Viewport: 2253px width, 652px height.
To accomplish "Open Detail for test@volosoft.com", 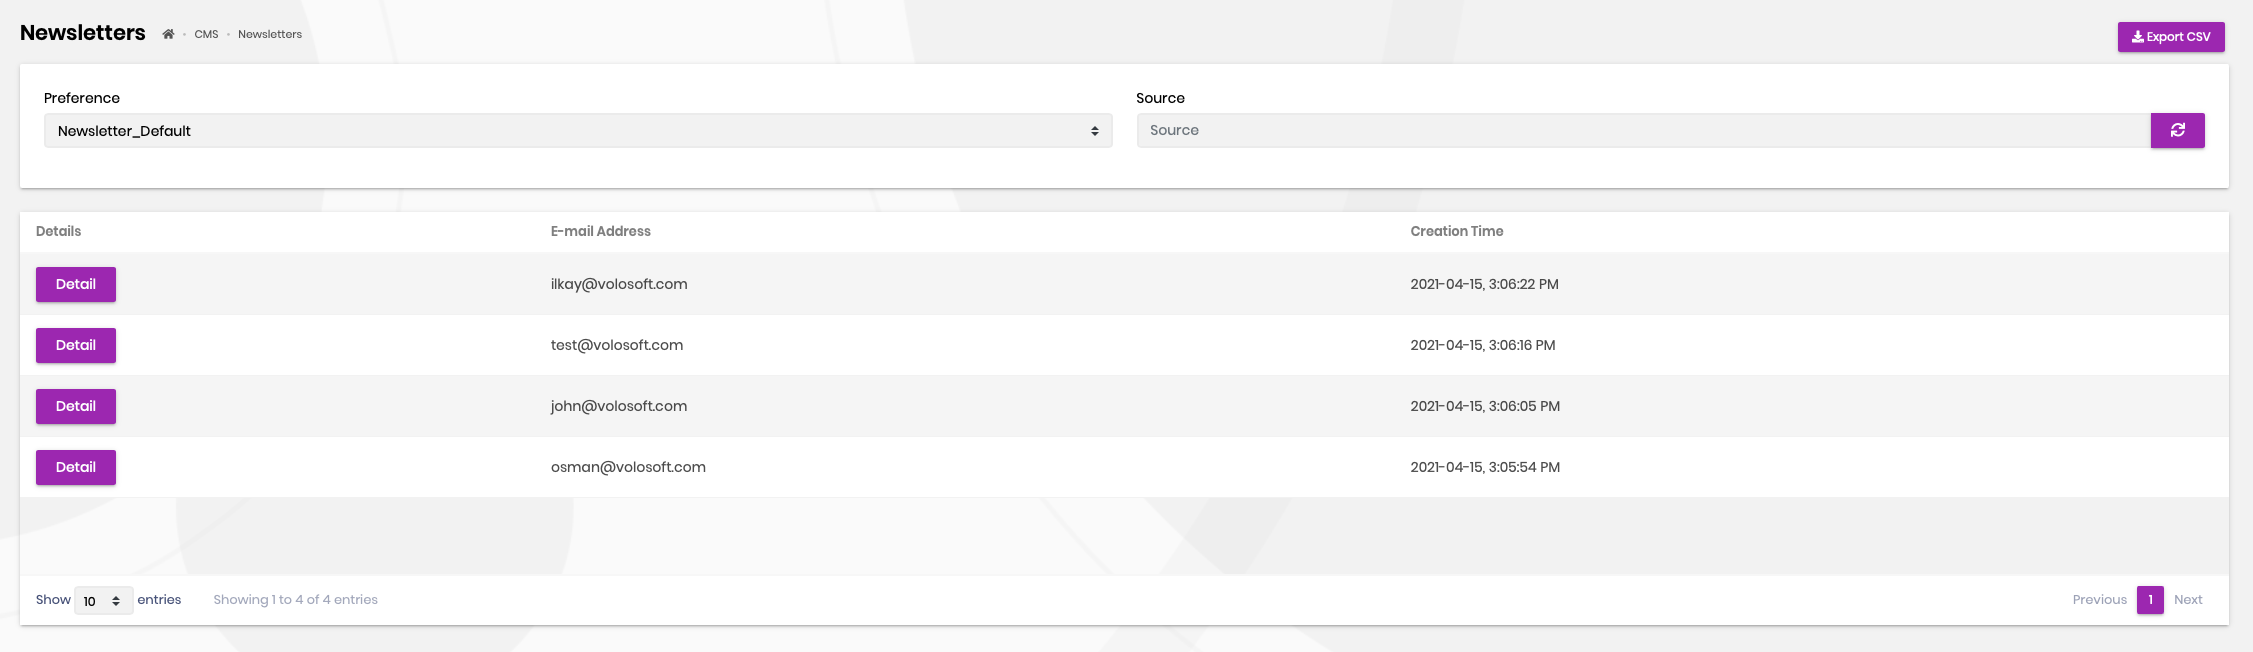I will pyautogui.click(x=76, y=345).
